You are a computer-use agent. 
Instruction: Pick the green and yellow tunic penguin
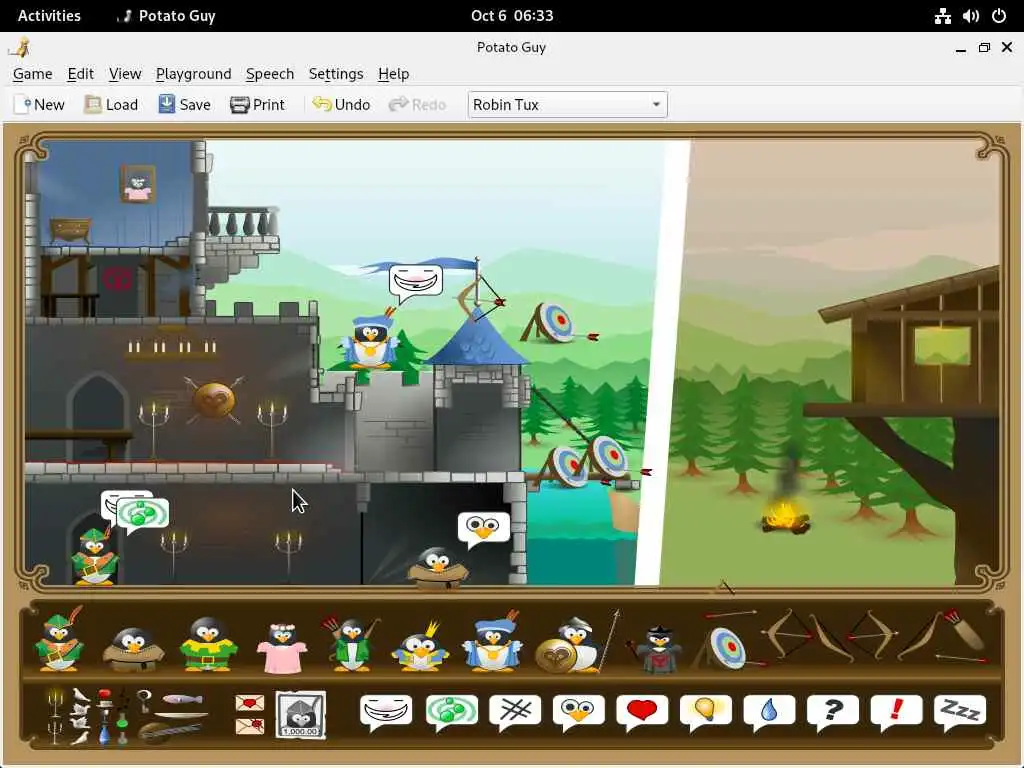[208, 645]
